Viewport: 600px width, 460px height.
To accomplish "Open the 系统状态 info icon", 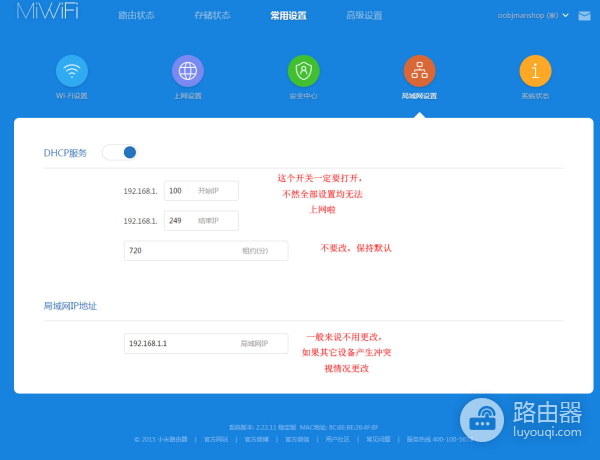I will (535, 71).
